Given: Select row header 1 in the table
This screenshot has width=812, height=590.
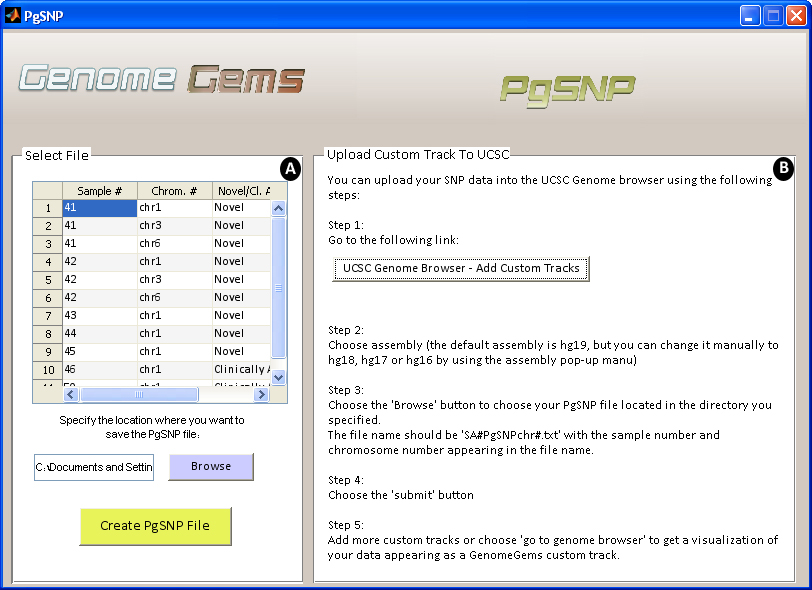Looking at the screenshot, I should pyautogui.click(x=48, y=208).
